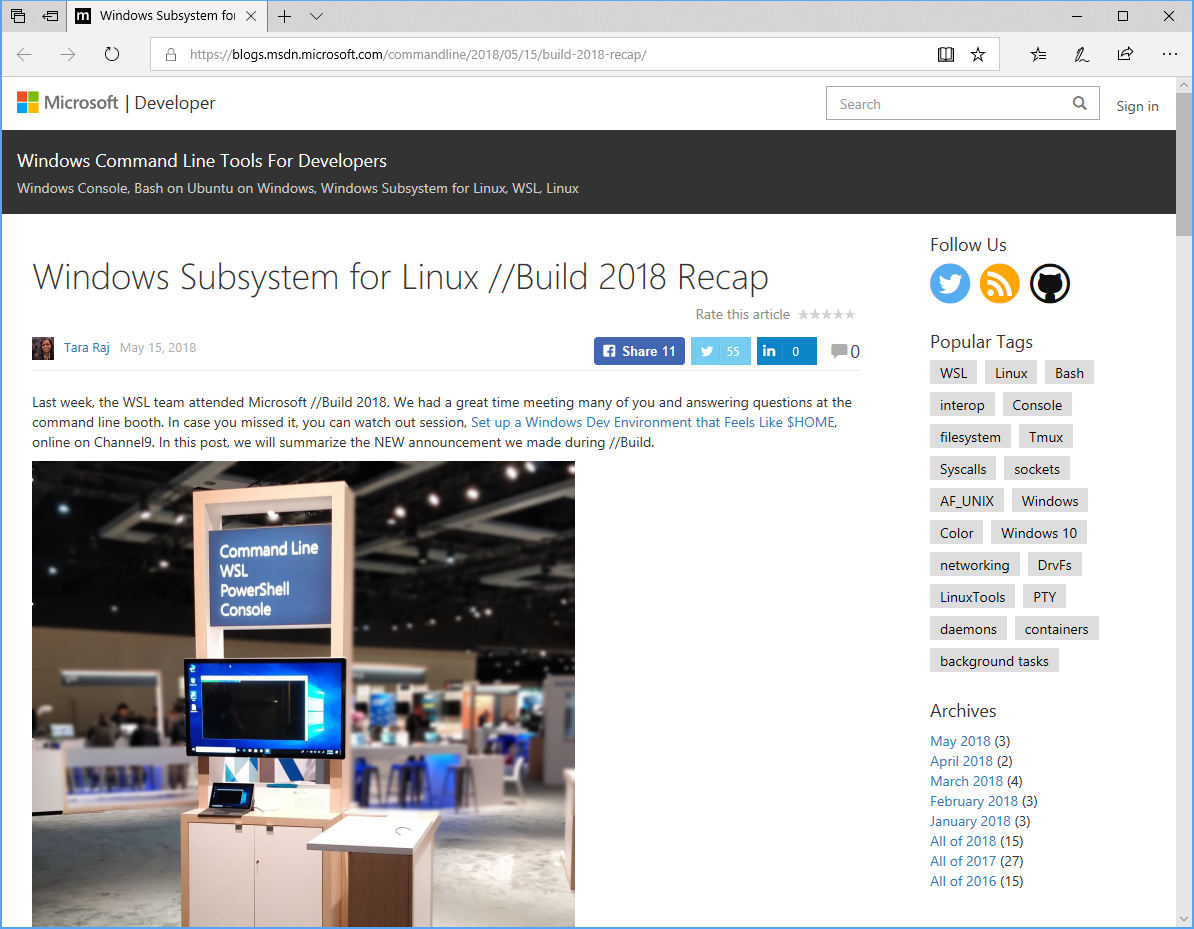Reload the page with the refresh icon
Screen dimensions: 1194x929
pos(111,54)
